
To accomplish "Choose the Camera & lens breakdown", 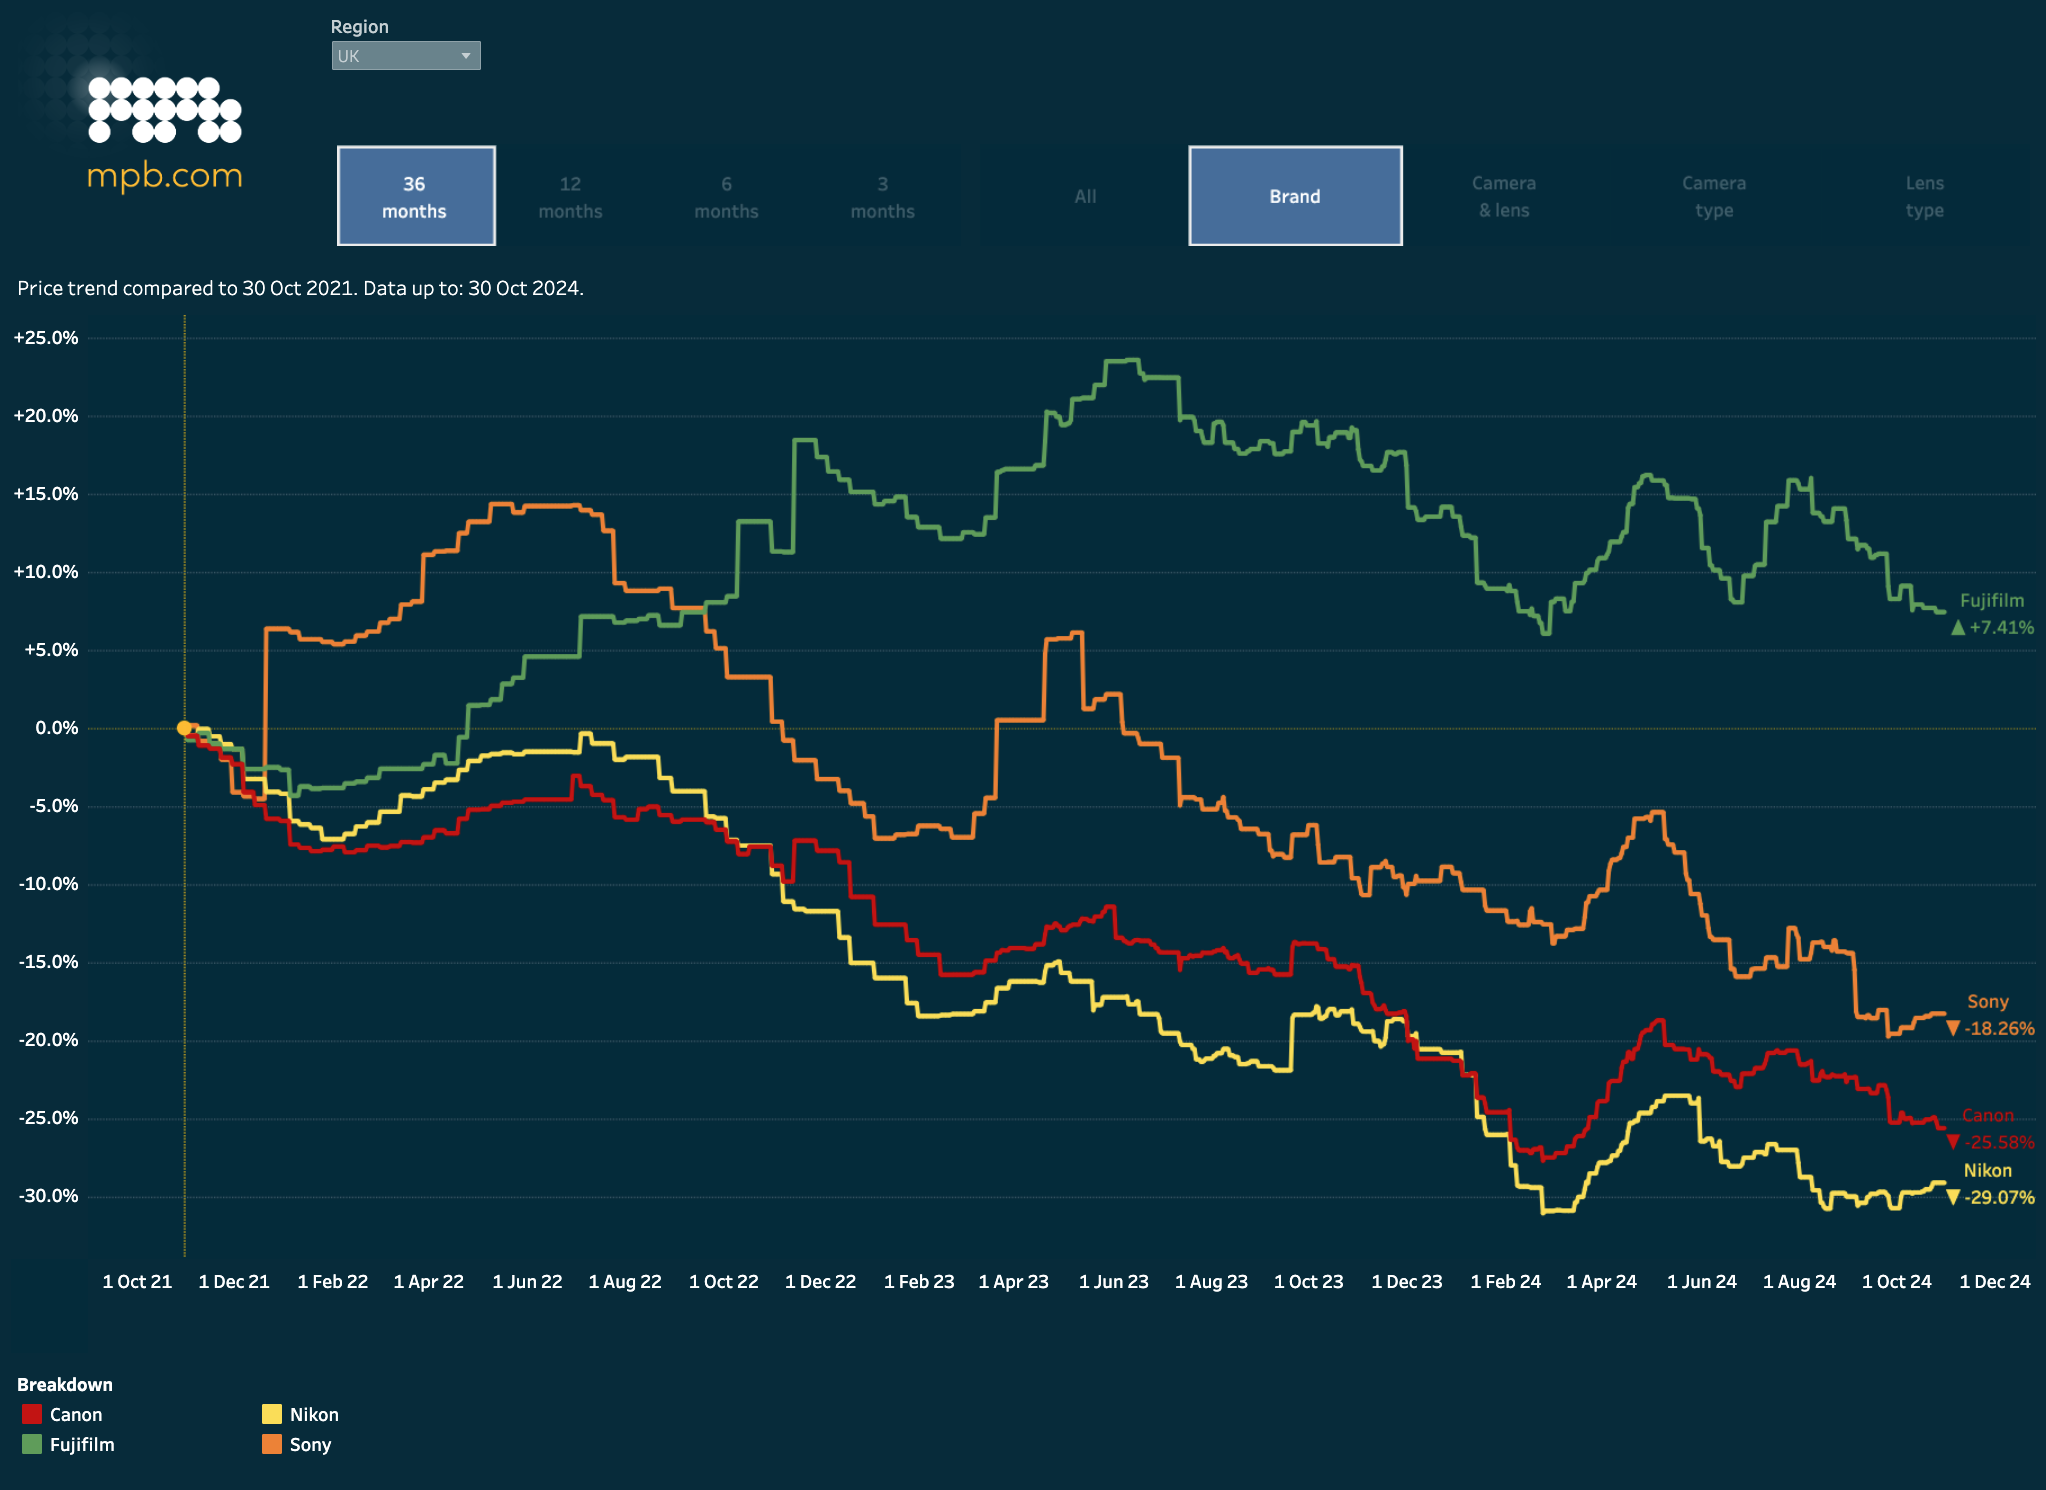I will (x=1504, y=197).
